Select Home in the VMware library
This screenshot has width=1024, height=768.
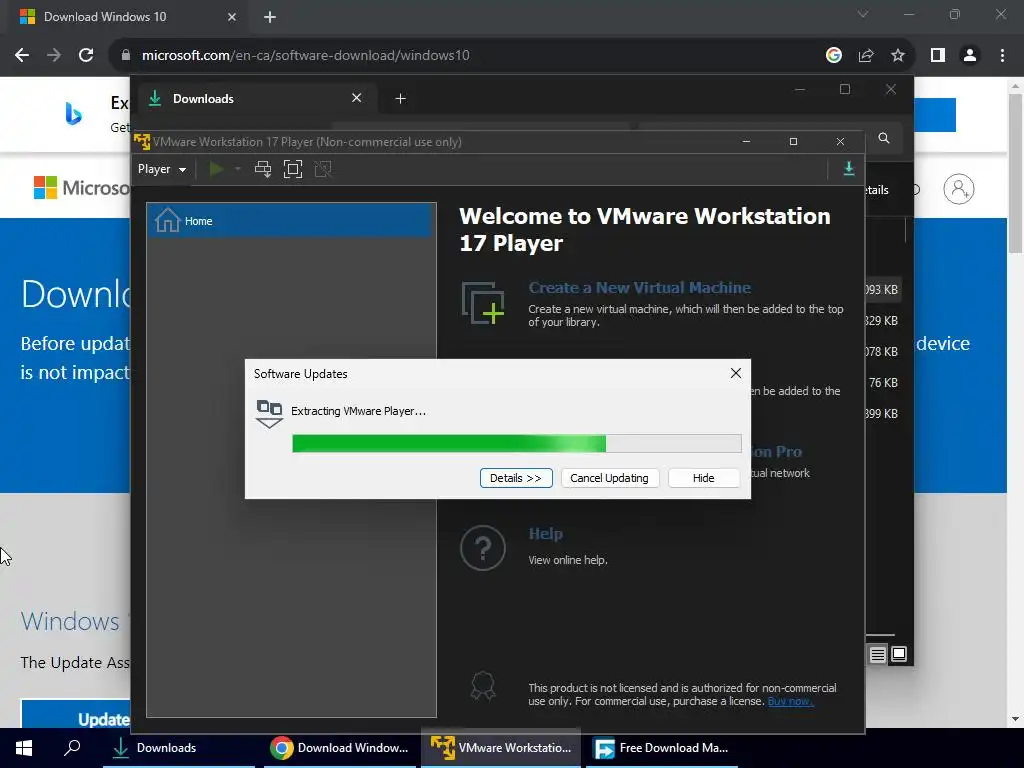pos(291,221)
